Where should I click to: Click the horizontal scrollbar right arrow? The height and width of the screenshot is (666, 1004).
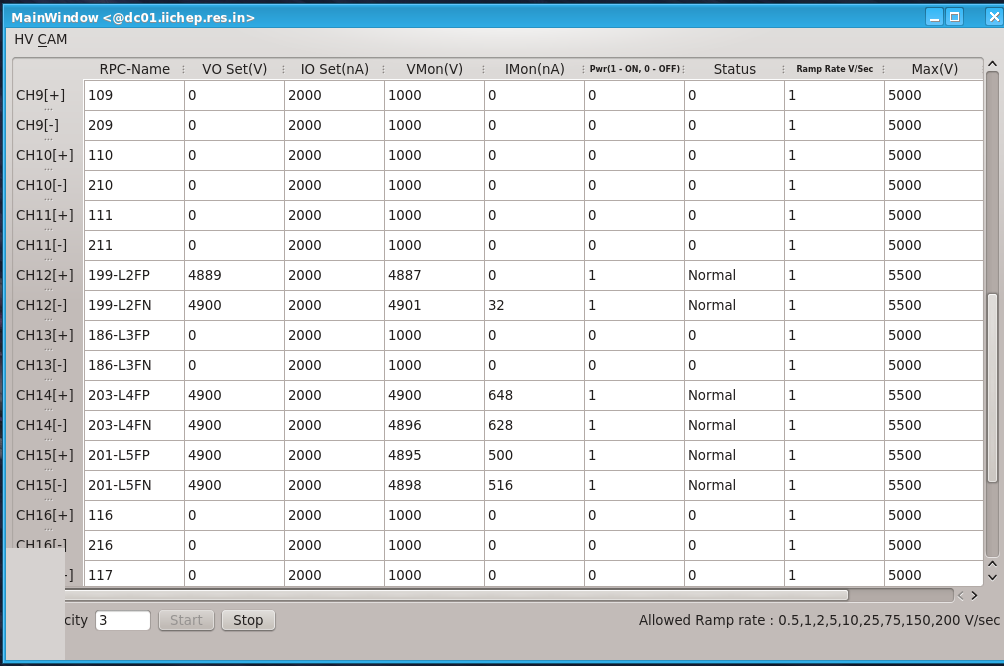click(x=974, y=595)
